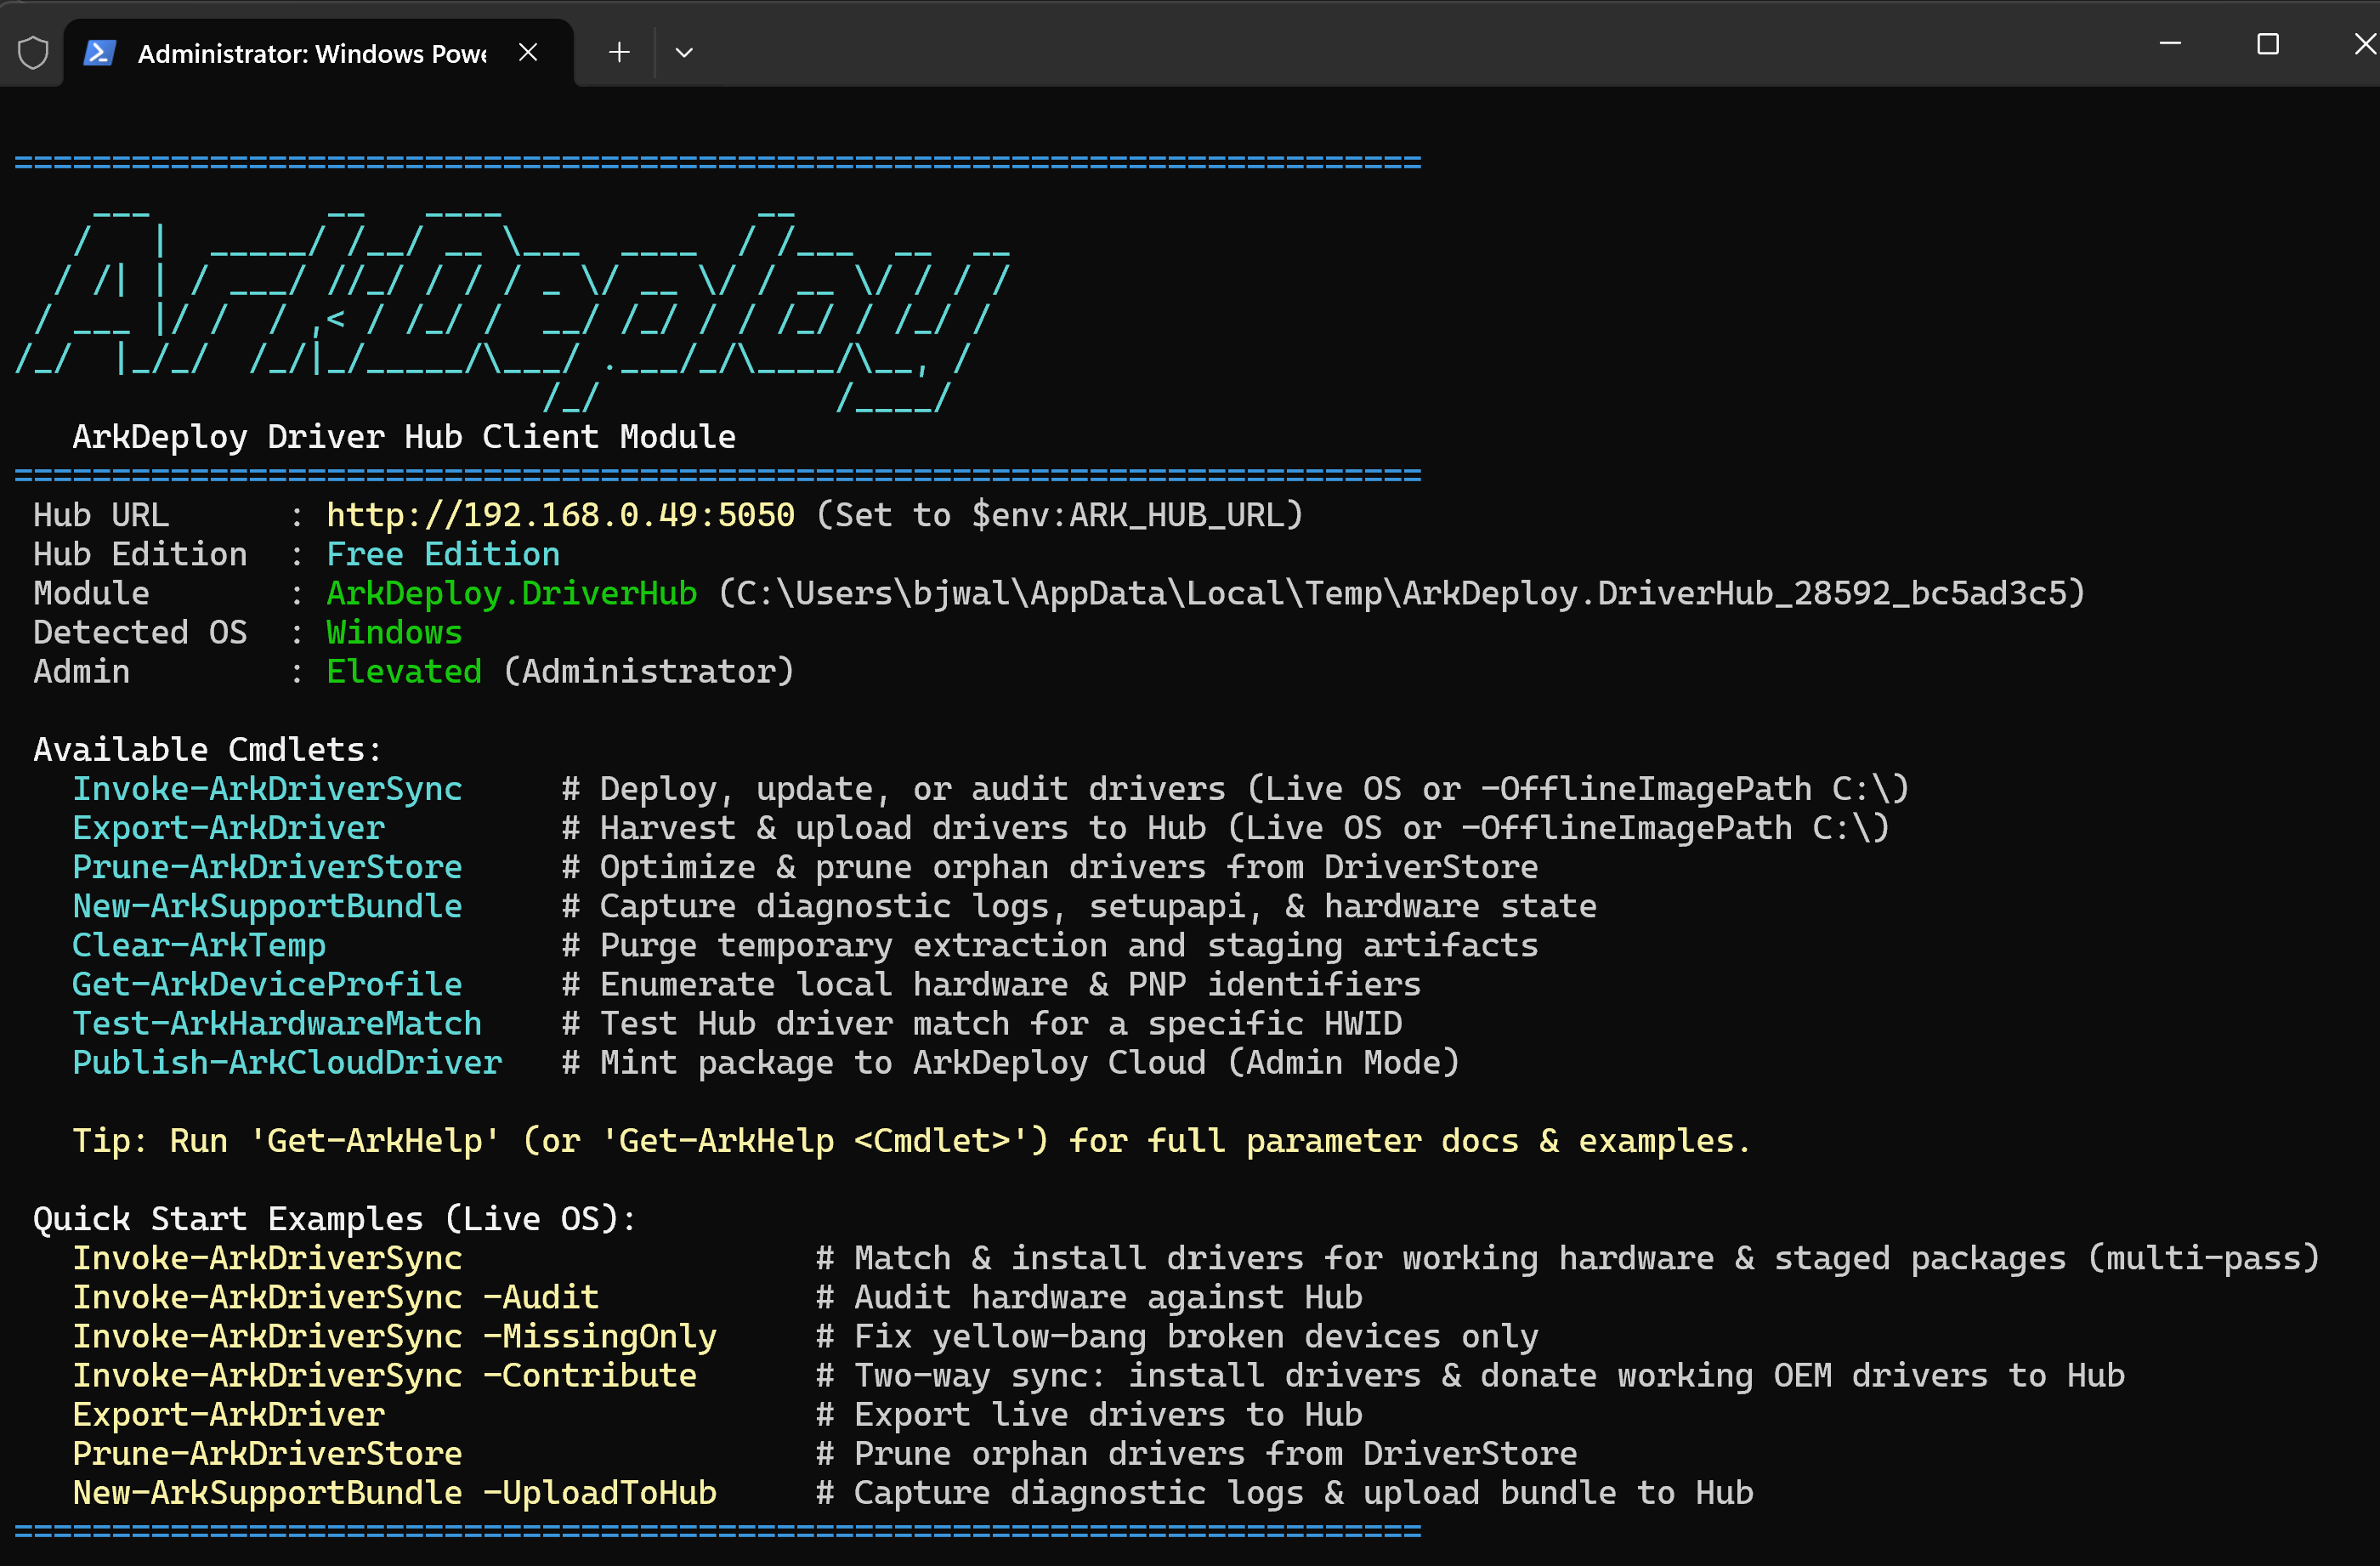The image size is (2380, 1566).
Task: Click the Publish-ArkCloudDriver cmdlet
Action: (287, 1061)
